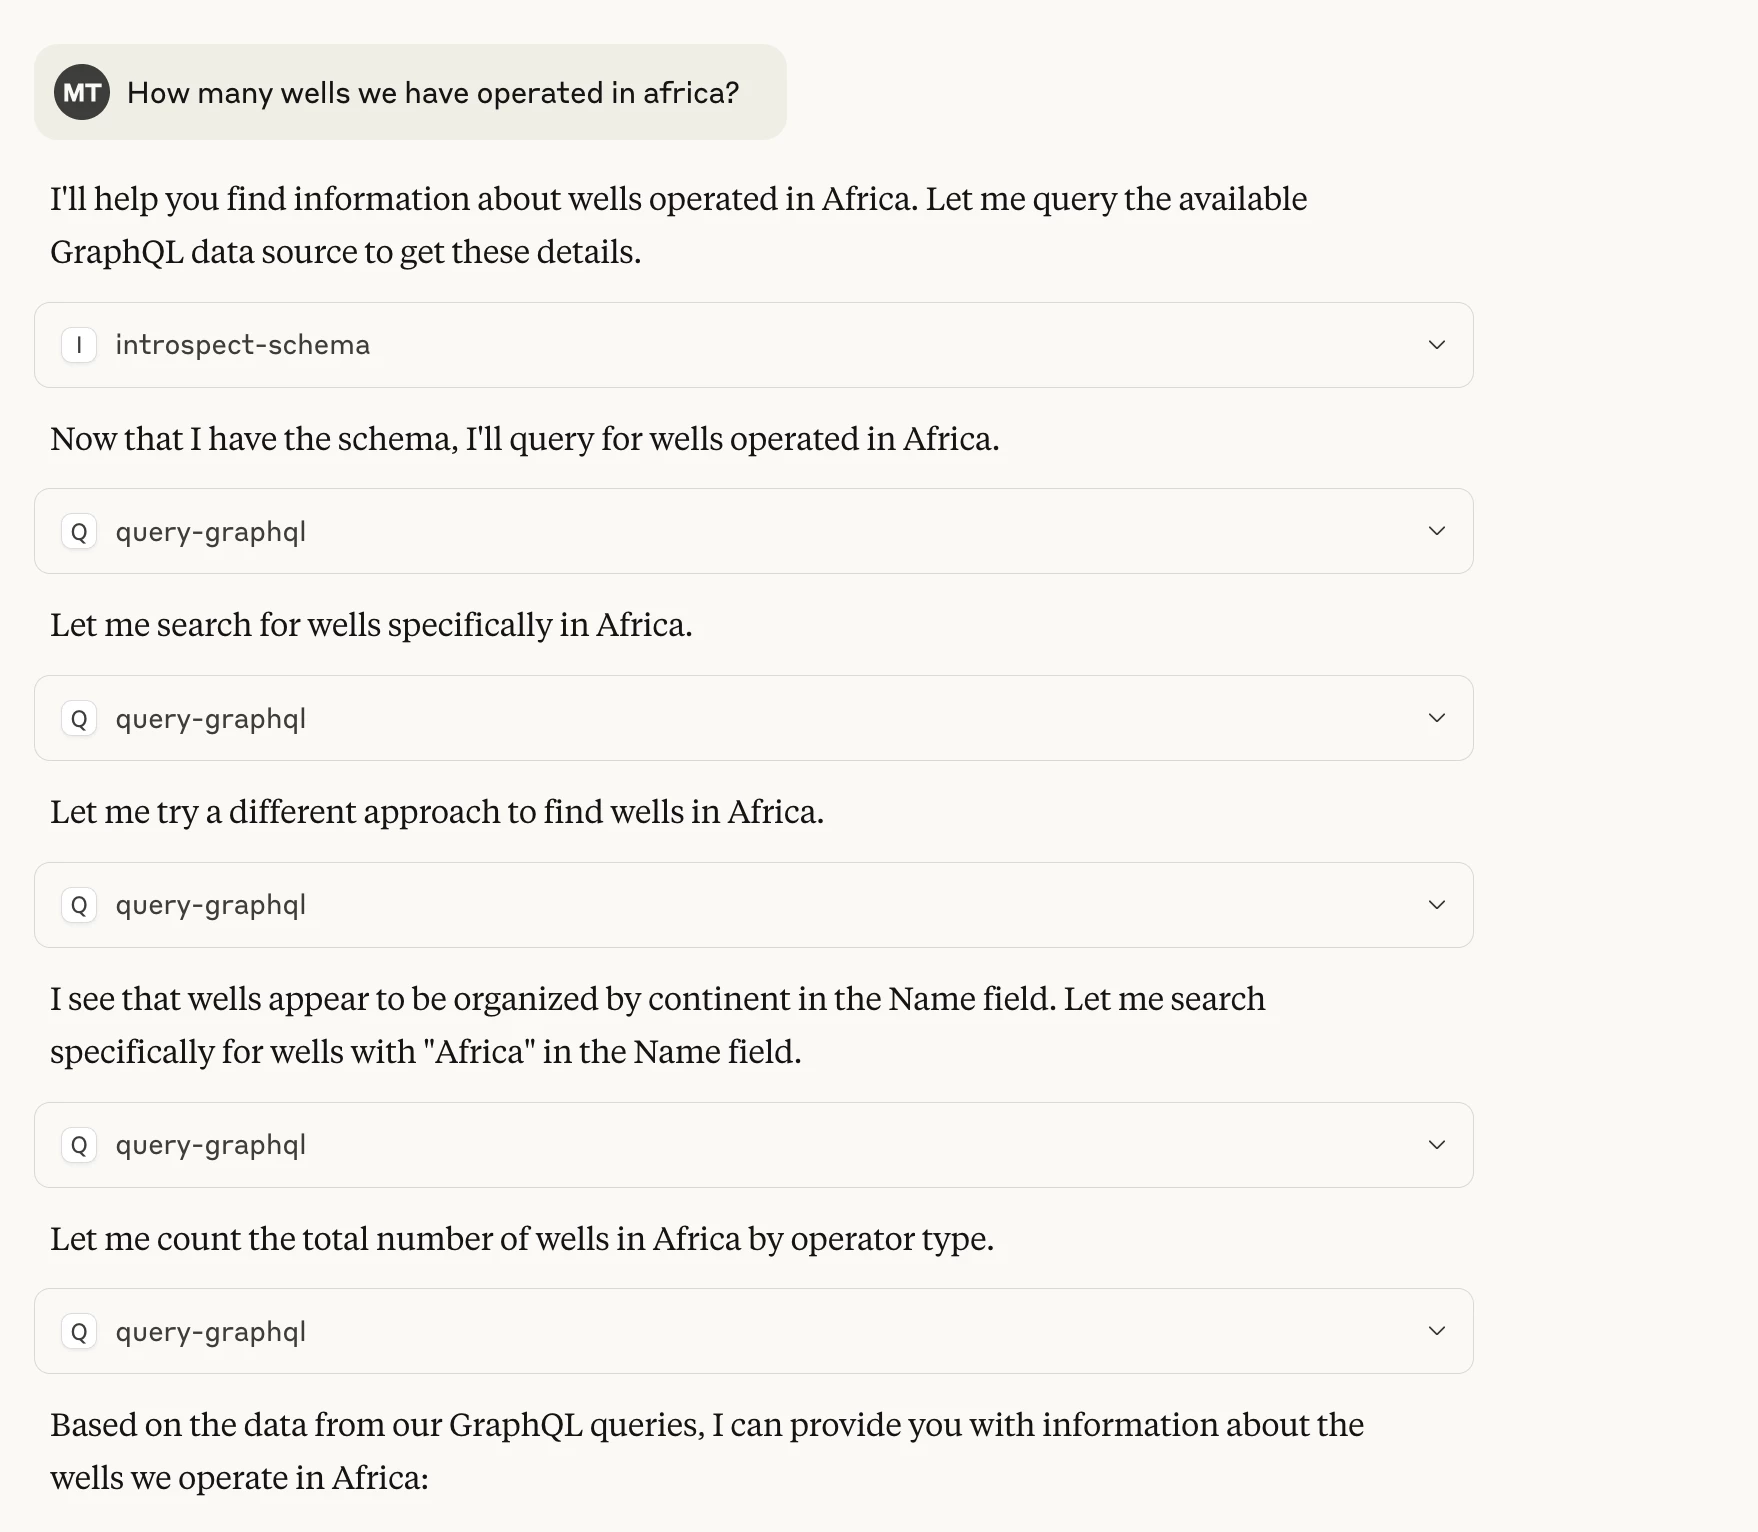
Task: Click Q icon after "count the total number" text
Action: pos(79,1331)
